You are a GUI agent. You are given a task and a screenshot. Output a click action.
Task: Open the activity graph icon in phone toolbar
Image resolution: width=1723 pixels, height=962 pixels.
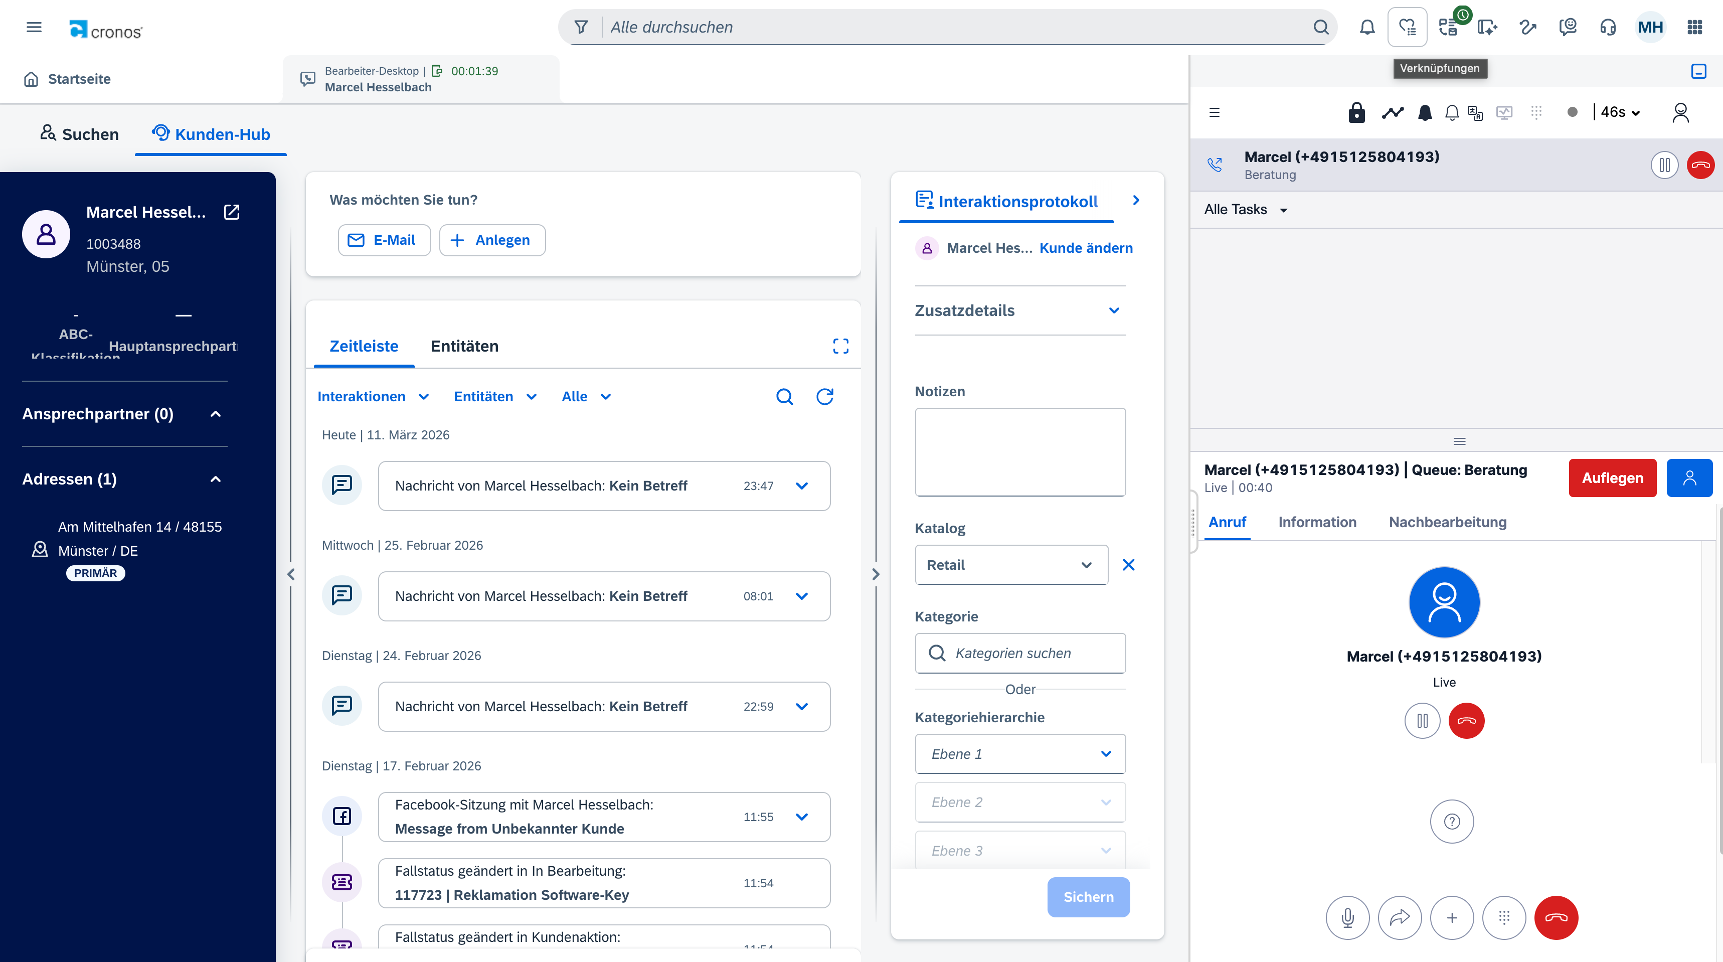1393,112
